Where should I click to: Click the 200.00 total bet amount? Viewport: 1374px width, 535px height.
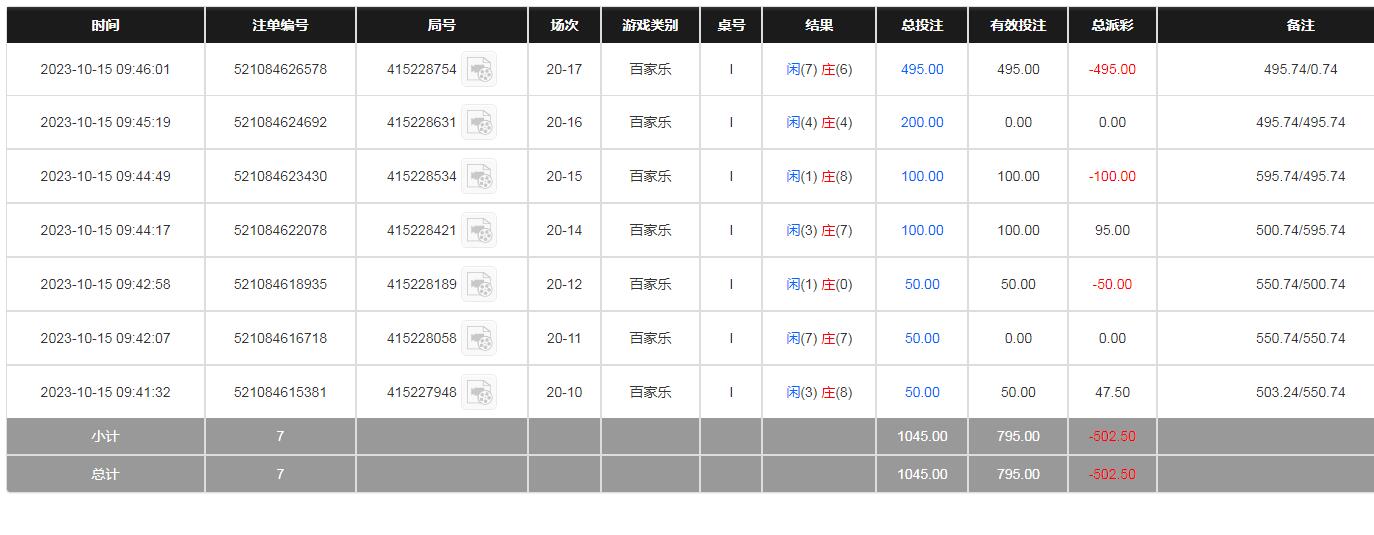click(922, 123)
